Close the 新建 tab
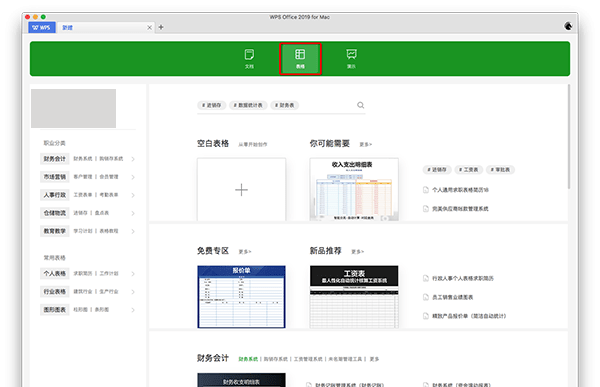This screenshot has width=600, height=387. [149, 28]
